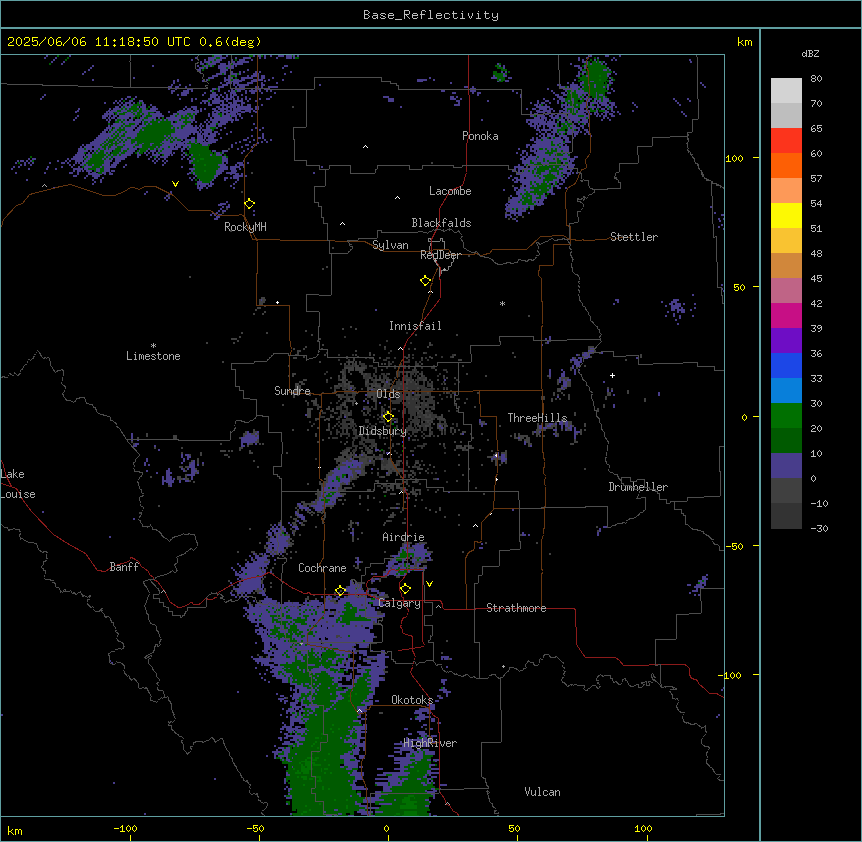Select the RedDeer city label
The height and width of the screenshot is (842, 862).
coord(440,255)
